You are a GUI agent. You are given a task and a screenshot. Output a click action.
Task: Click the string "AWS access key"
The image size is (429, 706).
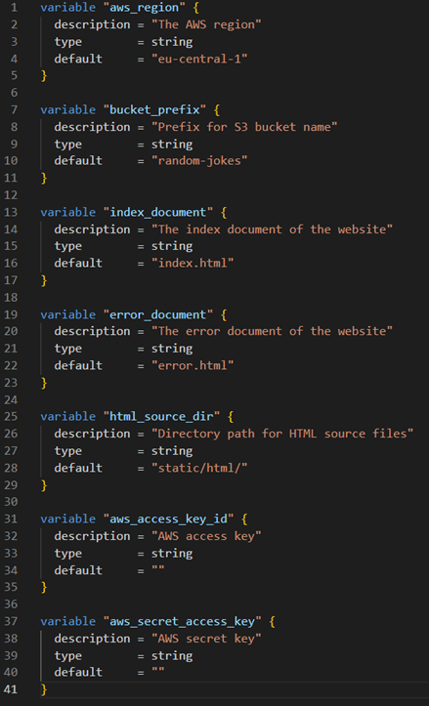tap(206, 536)
